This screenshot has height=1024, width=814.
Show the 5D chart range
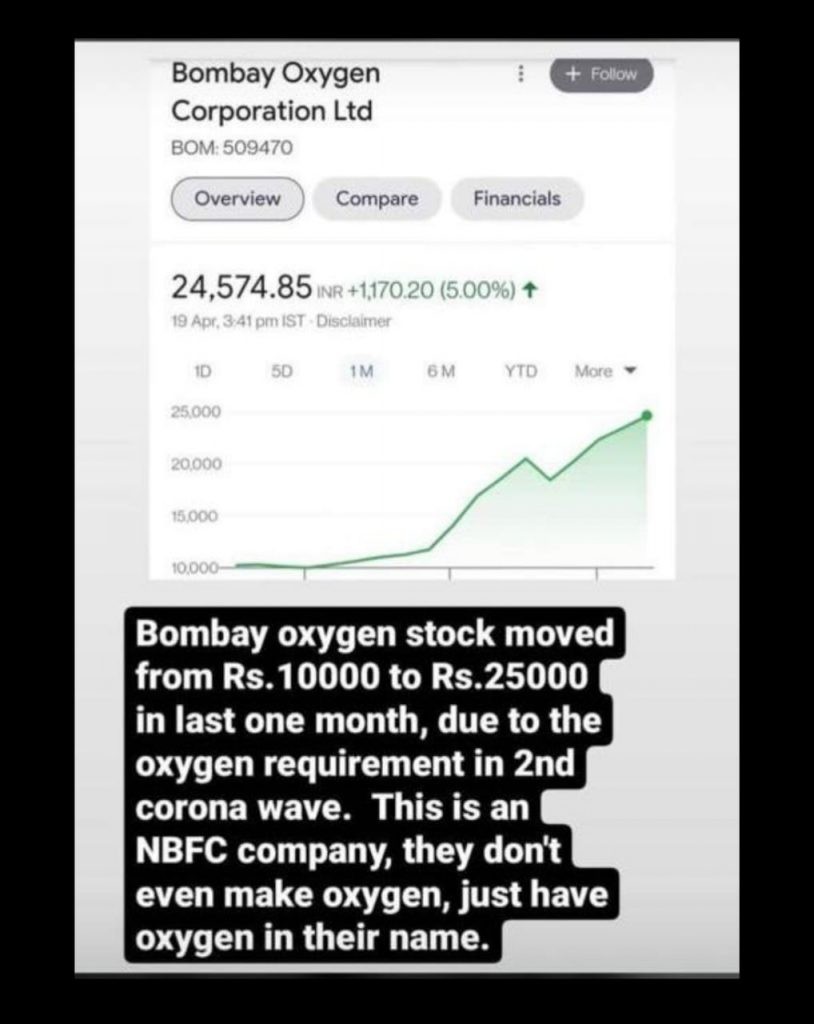(x=282, y=372)
